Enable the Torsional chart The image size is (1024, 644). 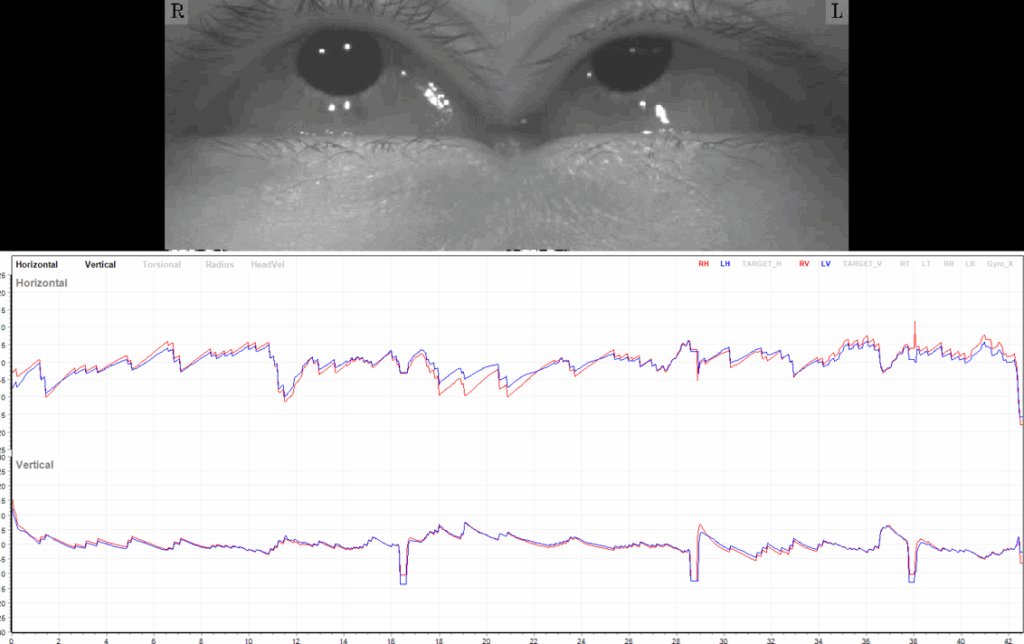[x=163, y=265]
